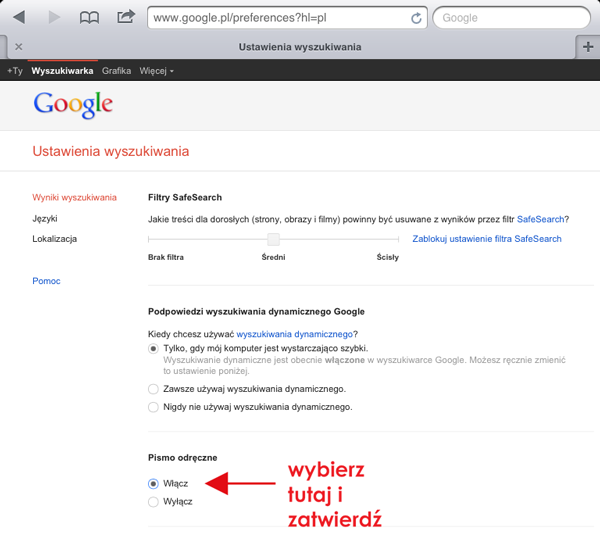Click the Filtry SafeSearch heading
The width and height of the screenshot is (600, 540).
[185, 197]
